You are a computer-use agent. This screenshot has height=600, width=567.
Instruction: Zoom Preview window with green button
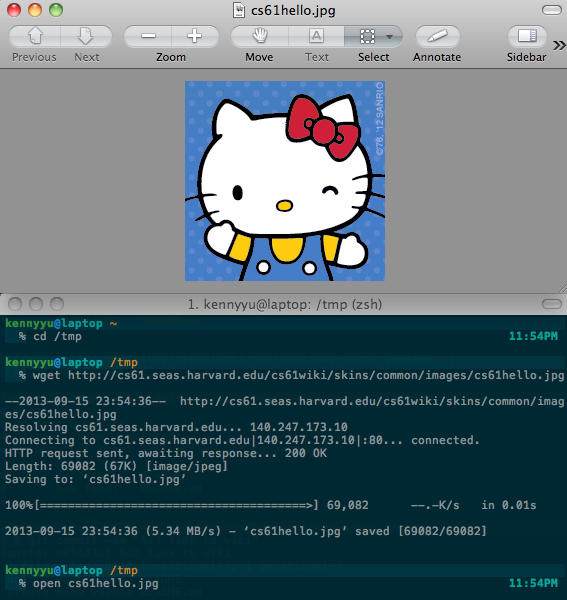click(56, 10)
